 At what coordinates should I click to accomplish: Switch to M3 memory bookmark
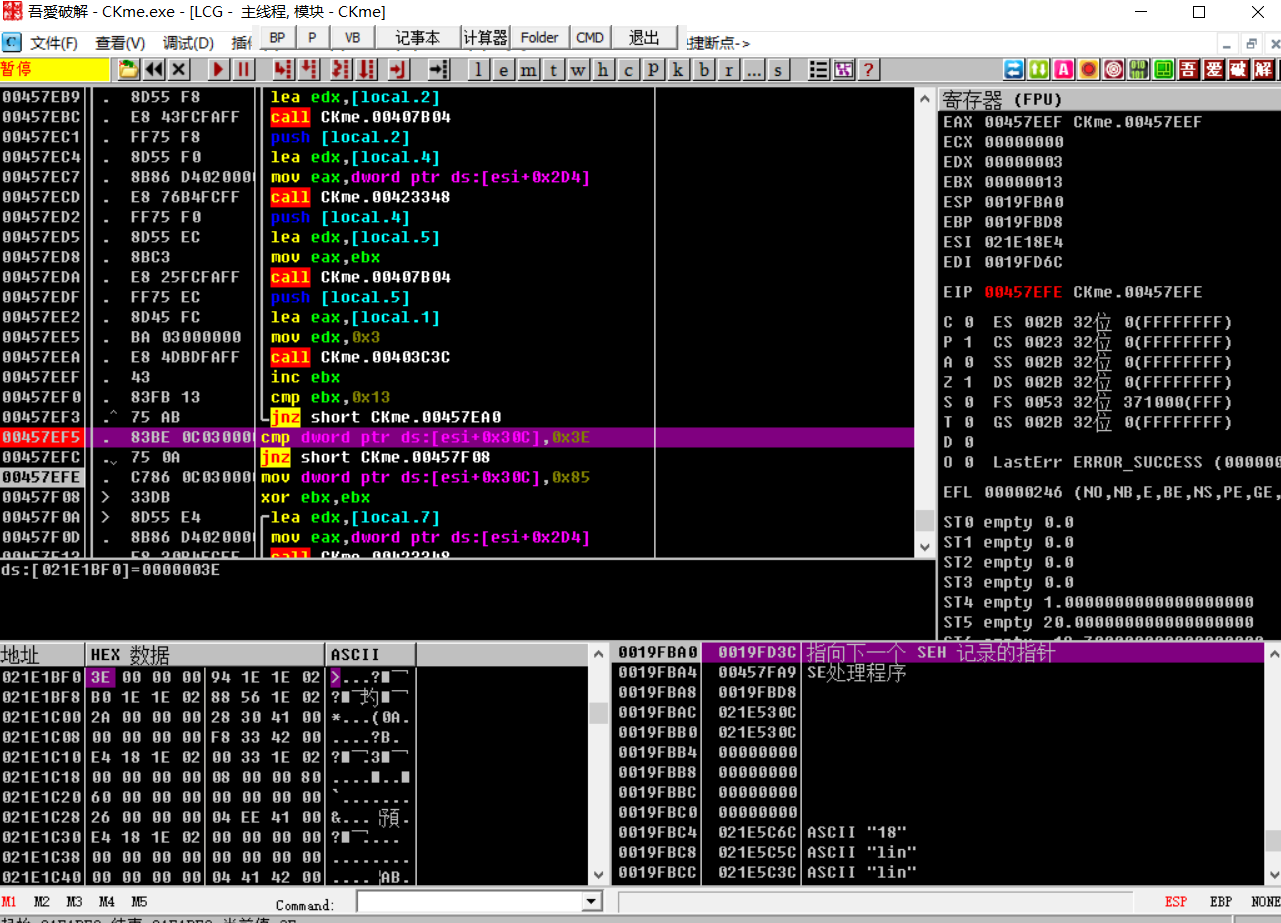[x=75, y=902]
